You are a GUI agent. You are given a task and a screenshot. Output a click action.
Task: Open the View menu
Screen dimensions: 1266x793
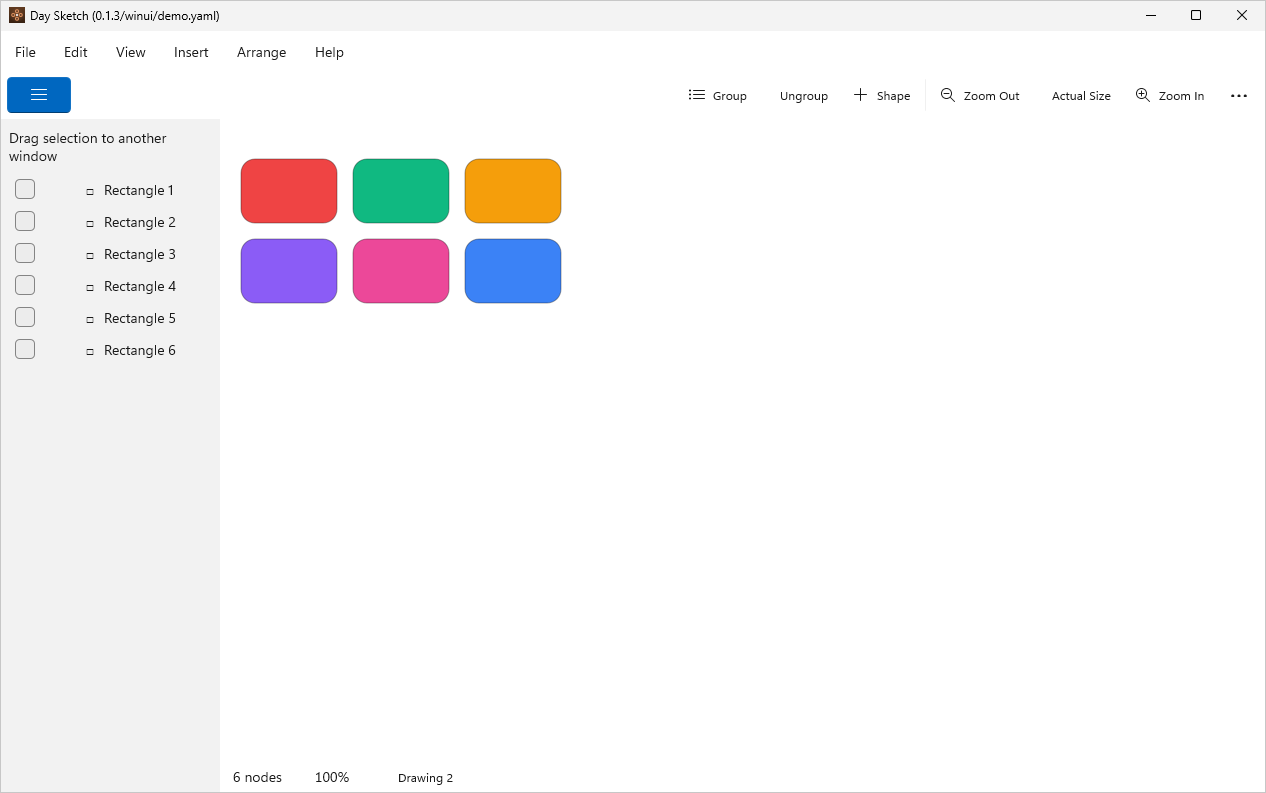click(131, 52)
